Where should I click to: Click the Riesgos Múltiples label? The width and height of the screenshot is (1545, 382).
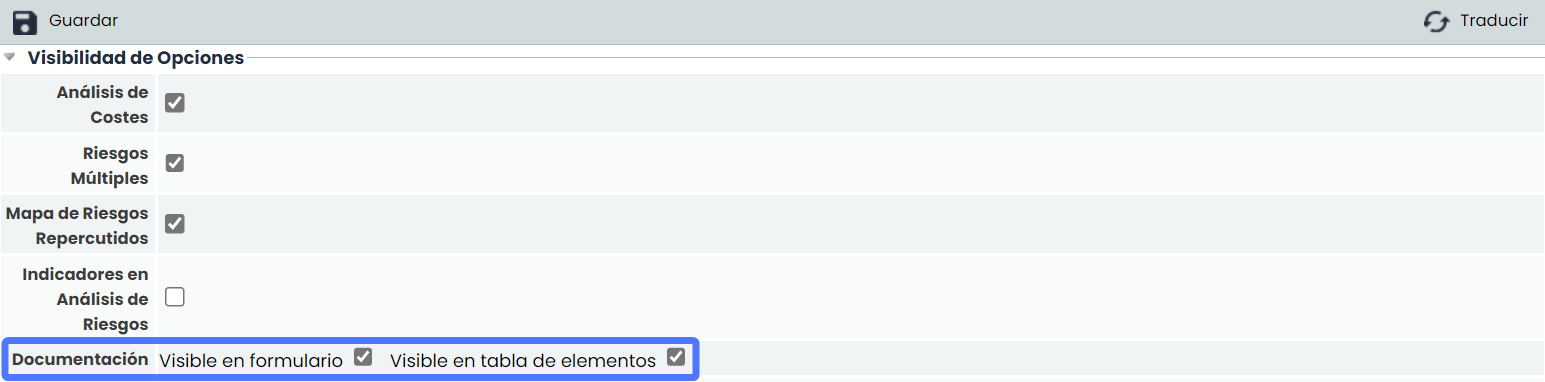(x=110, y=166)
